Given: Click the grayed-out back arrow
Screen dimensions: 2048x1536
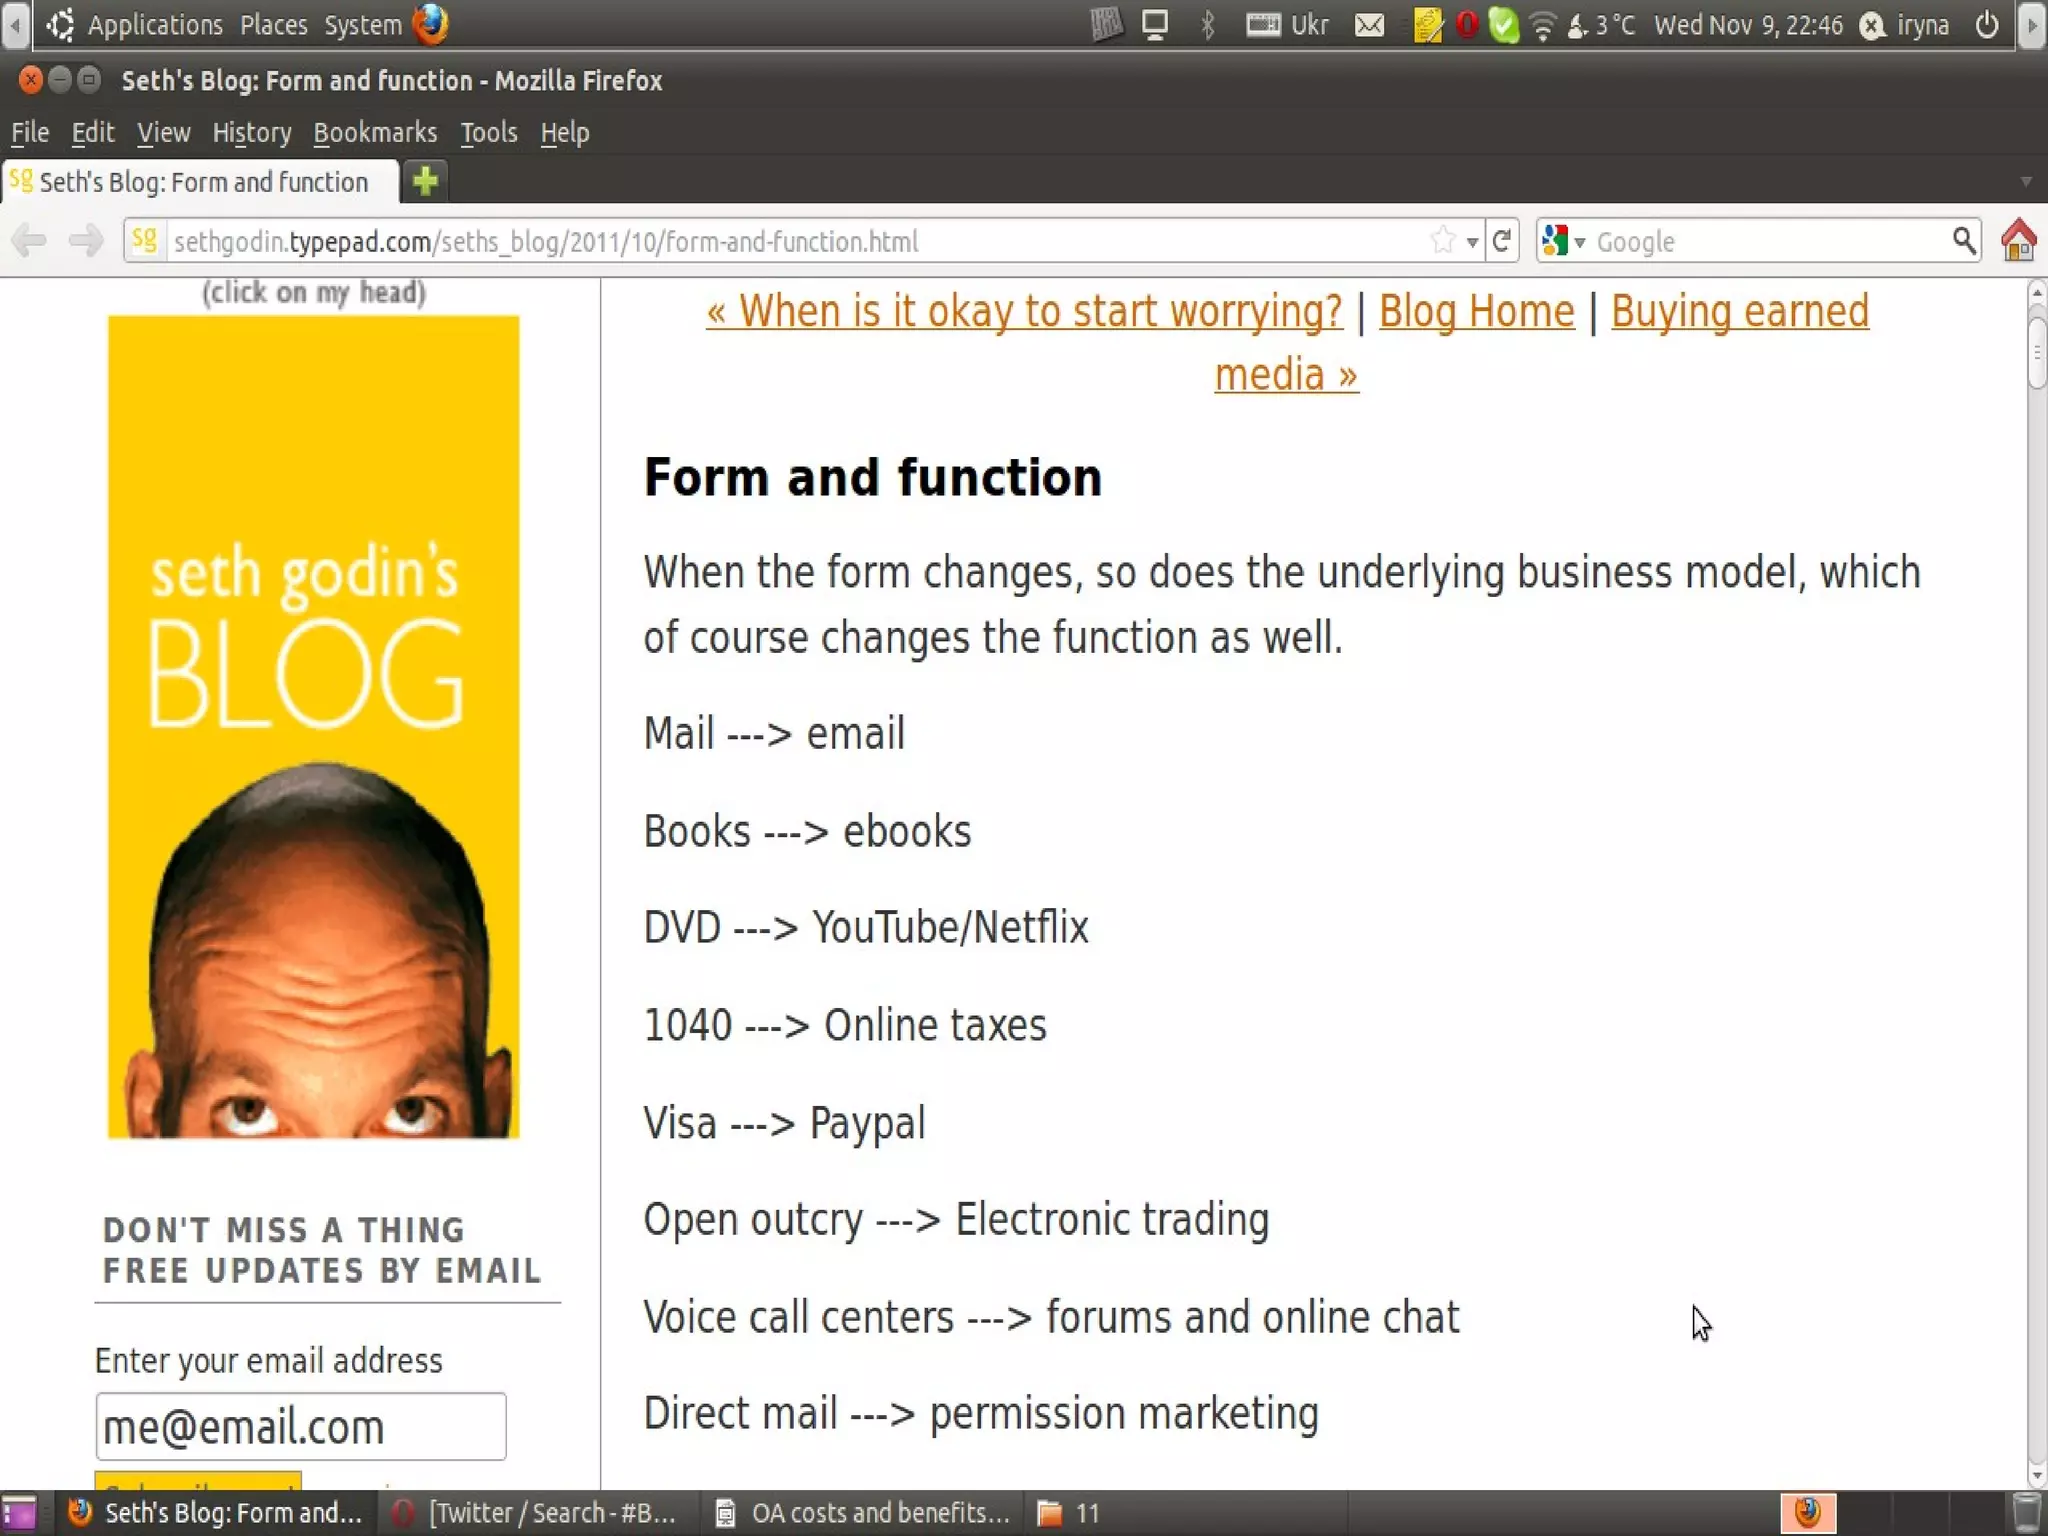Looking at the screenshot, I should click(30, 240).
